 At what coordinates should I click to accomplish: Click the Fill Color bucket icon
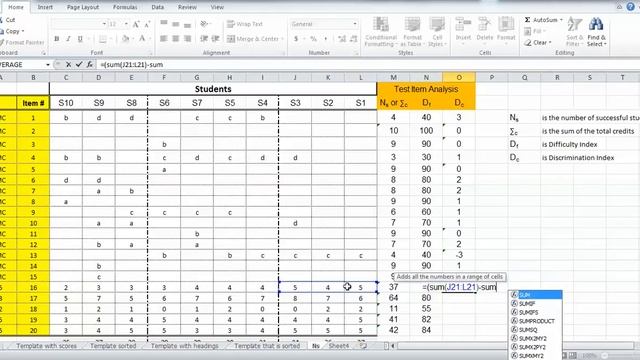tap(125, 39)
